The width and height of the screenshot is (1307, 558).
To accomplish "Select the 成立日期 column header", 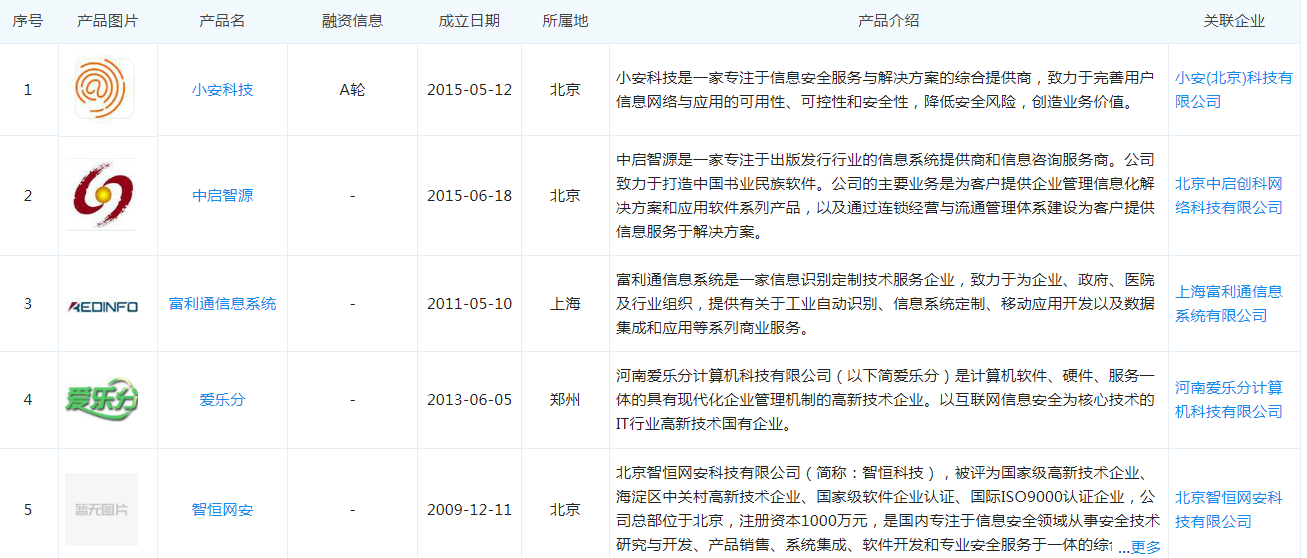I will coord(469,21).
